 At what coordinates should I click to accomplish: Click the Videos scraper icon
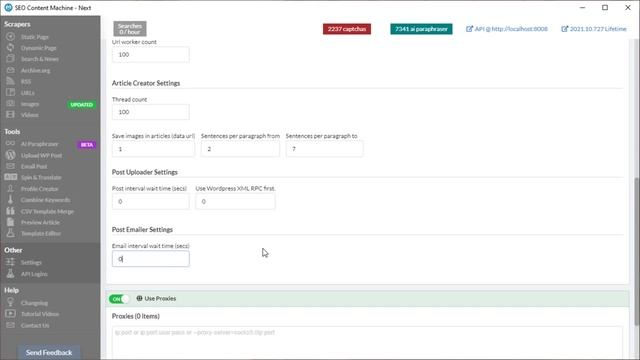(x=10, y=115)
